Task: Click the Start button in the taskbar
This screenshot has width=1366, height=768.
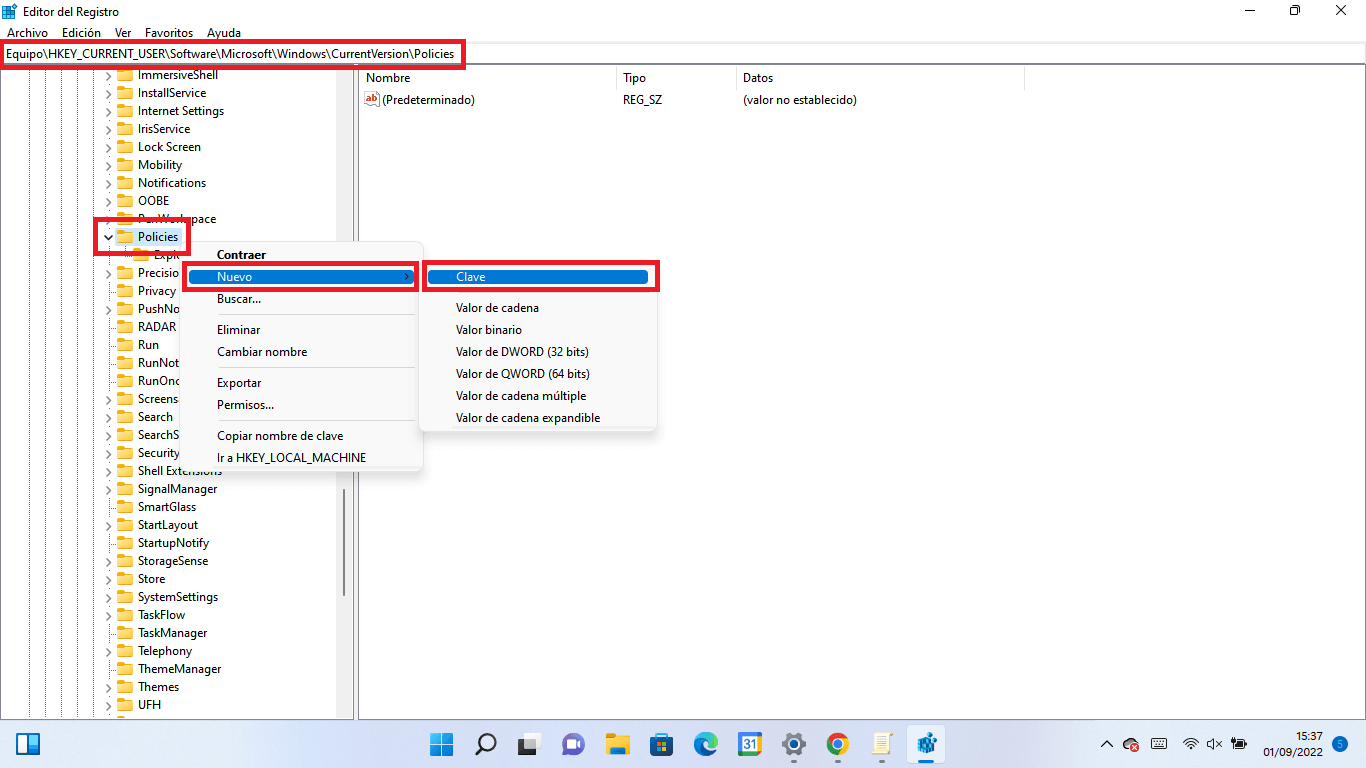Action: [x=441, y=744]
